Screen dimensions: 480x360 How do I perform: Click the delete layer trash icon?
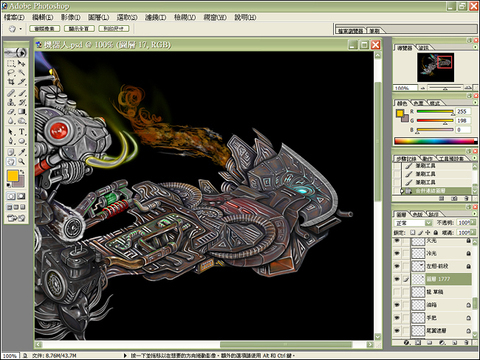467,342
